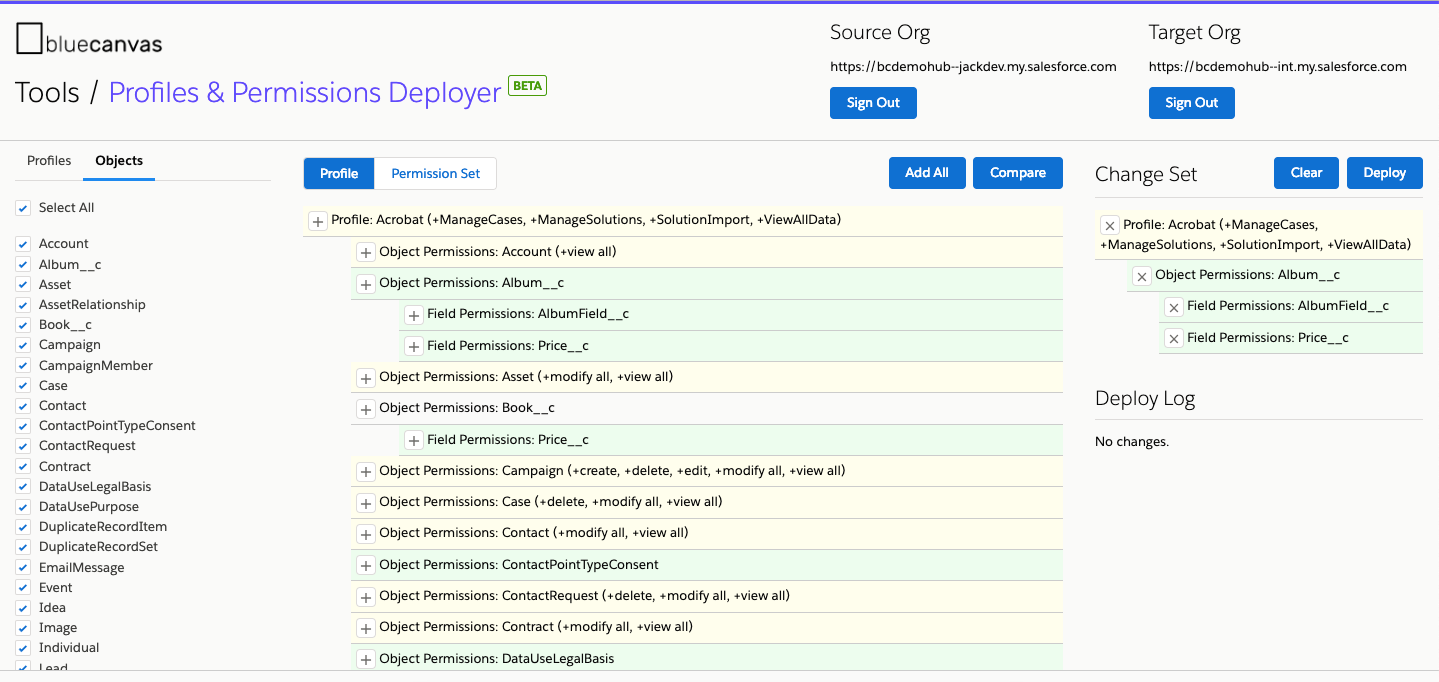Uncheck the Account object checkbox
Viewport: 1439px width, 682px height.
(23, 244)
